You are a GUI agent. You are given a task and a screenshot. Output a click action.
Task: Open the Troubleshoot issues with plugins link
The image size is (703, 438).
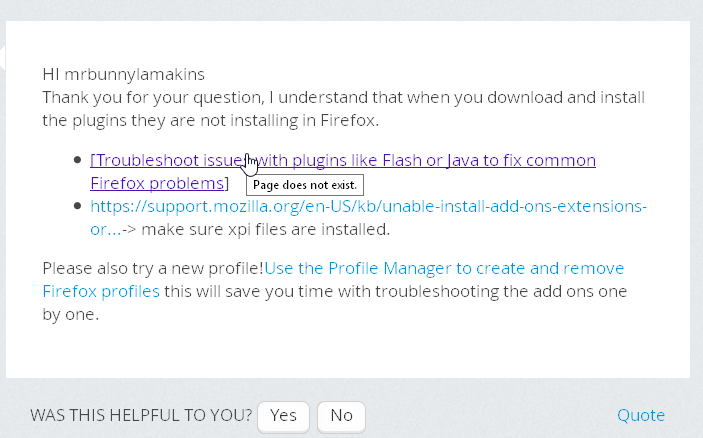point(343,160)
